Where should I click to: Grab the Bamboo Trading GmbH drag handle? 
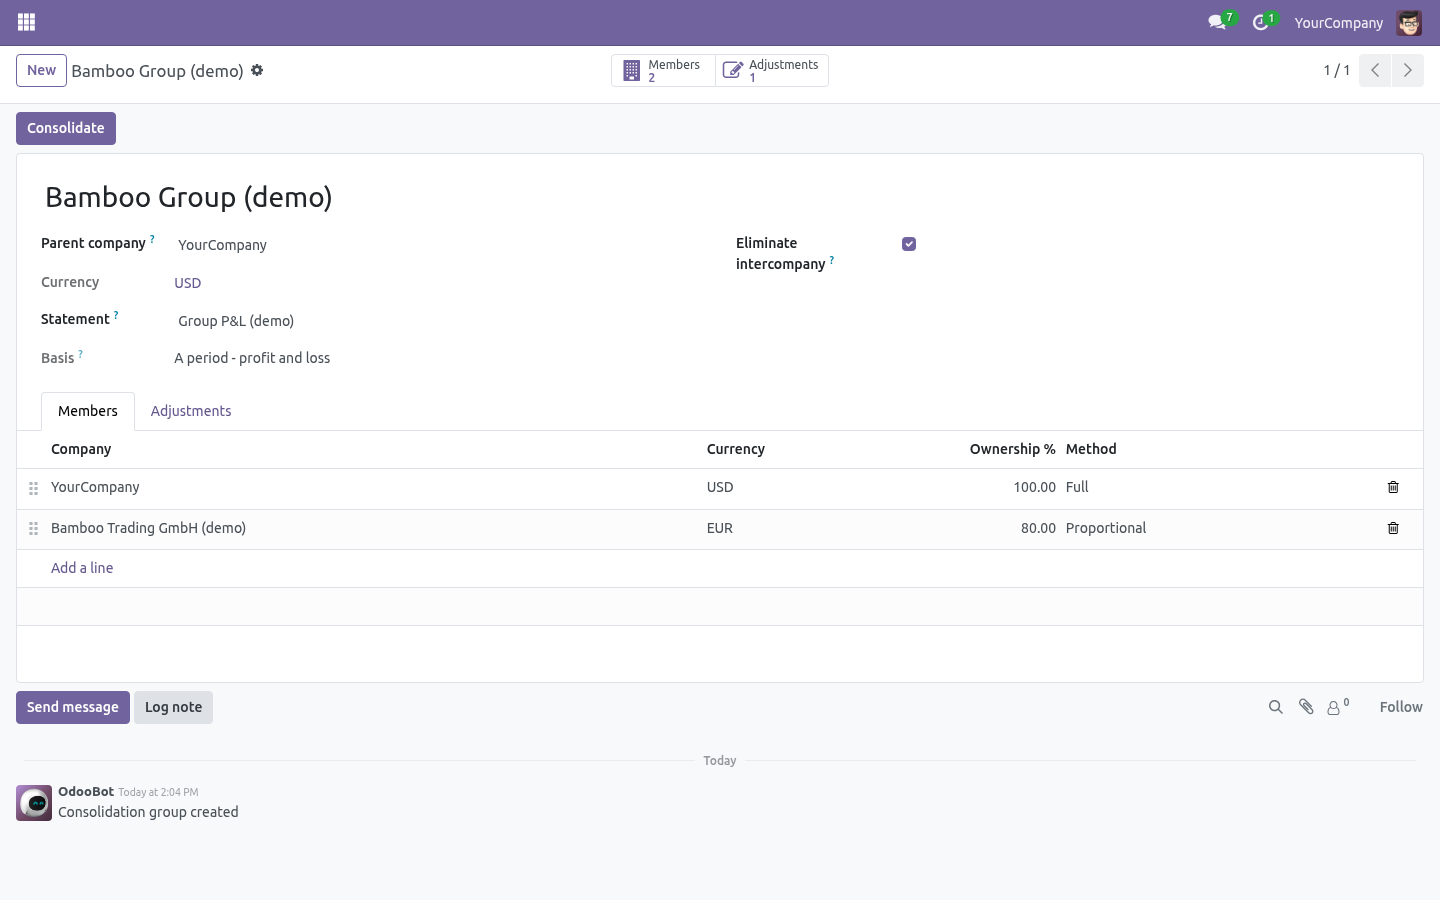coord(33,528)
